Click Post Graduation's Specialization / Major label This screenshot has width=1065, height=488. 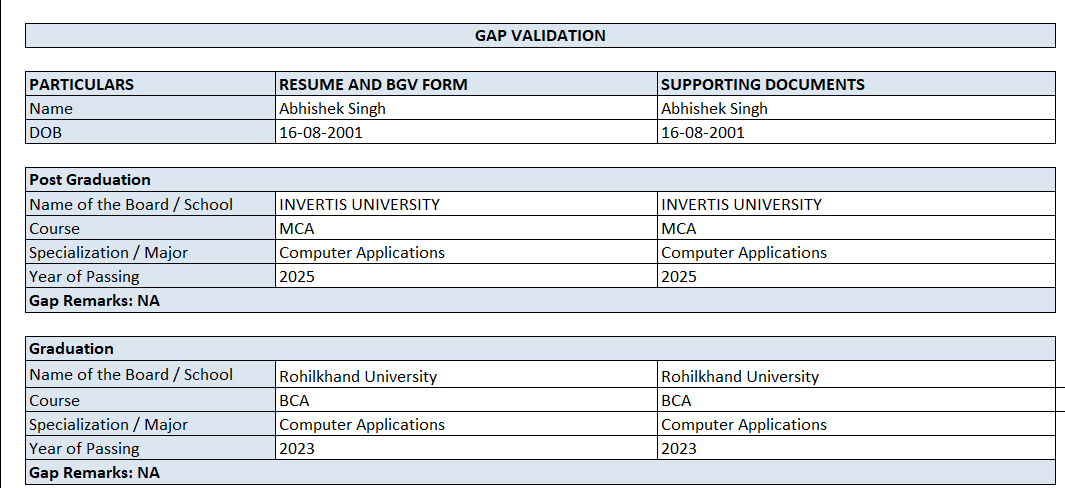(108, 252)
